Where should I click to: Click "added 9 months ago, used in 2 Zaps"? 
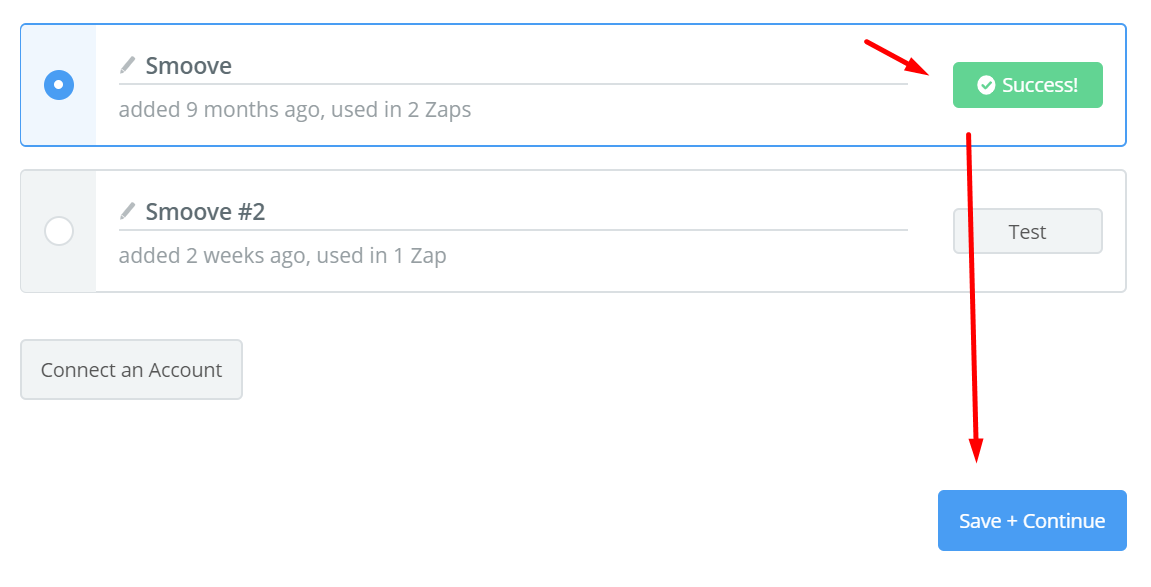pyautogui.click(x=295, y=110)
